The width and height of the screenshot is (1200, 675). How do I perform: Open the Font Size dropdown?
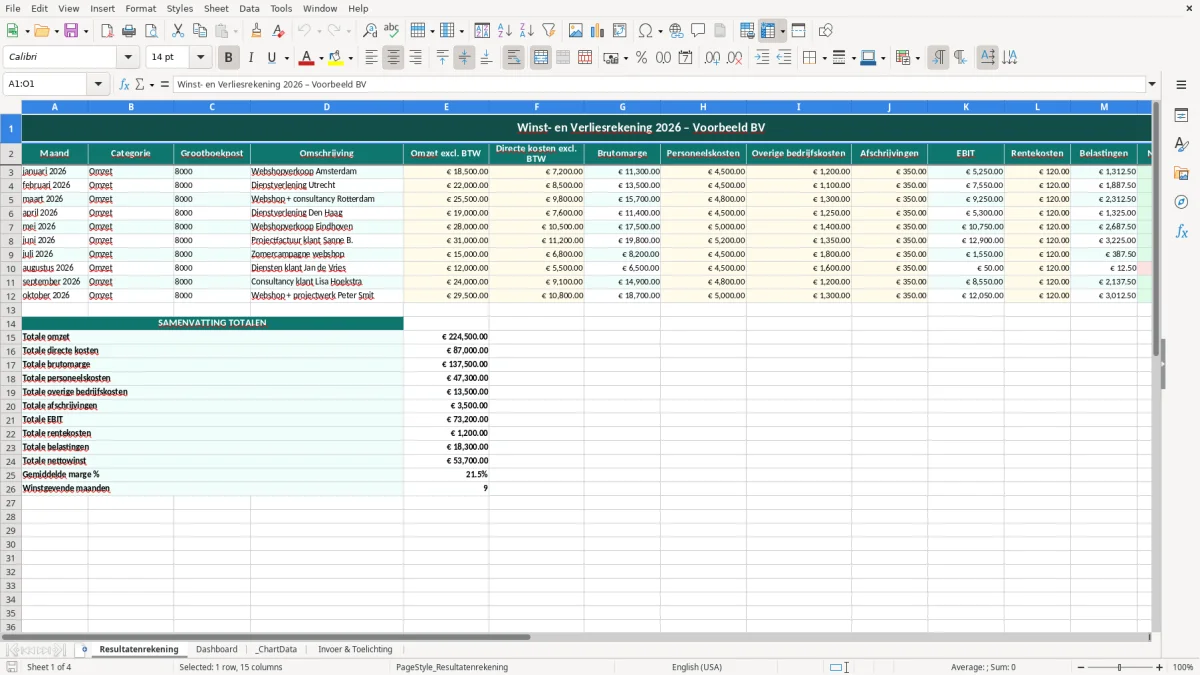pyautogui.click(x=200, y=58)
